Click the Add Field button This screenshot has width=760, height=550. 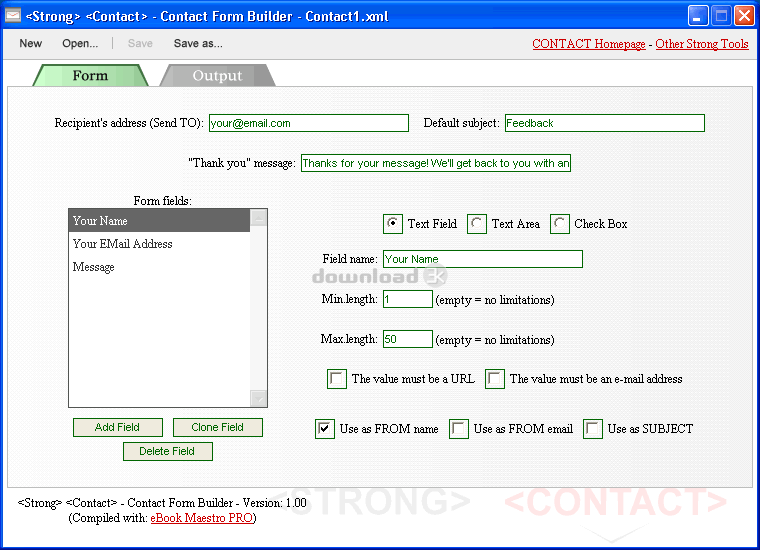[x=118, y=427]
